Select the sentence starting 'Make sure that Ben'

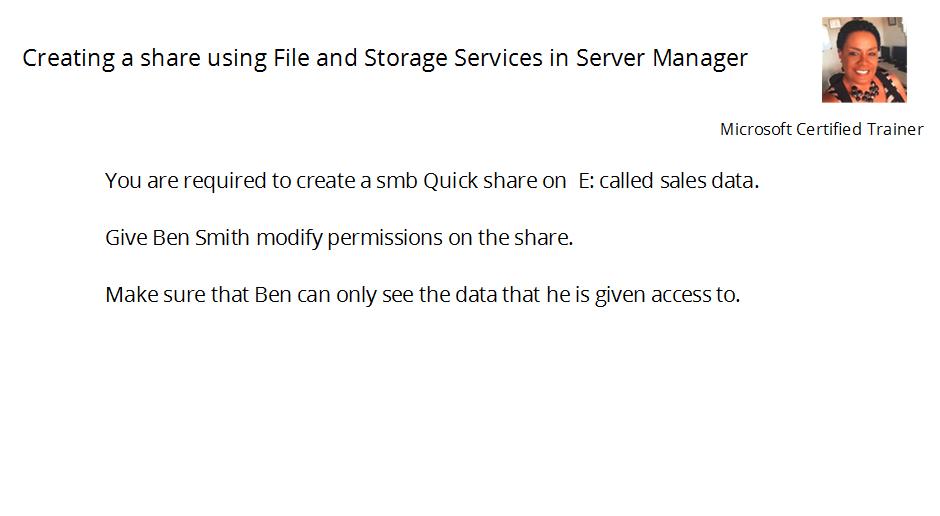(x=423, y=295)
